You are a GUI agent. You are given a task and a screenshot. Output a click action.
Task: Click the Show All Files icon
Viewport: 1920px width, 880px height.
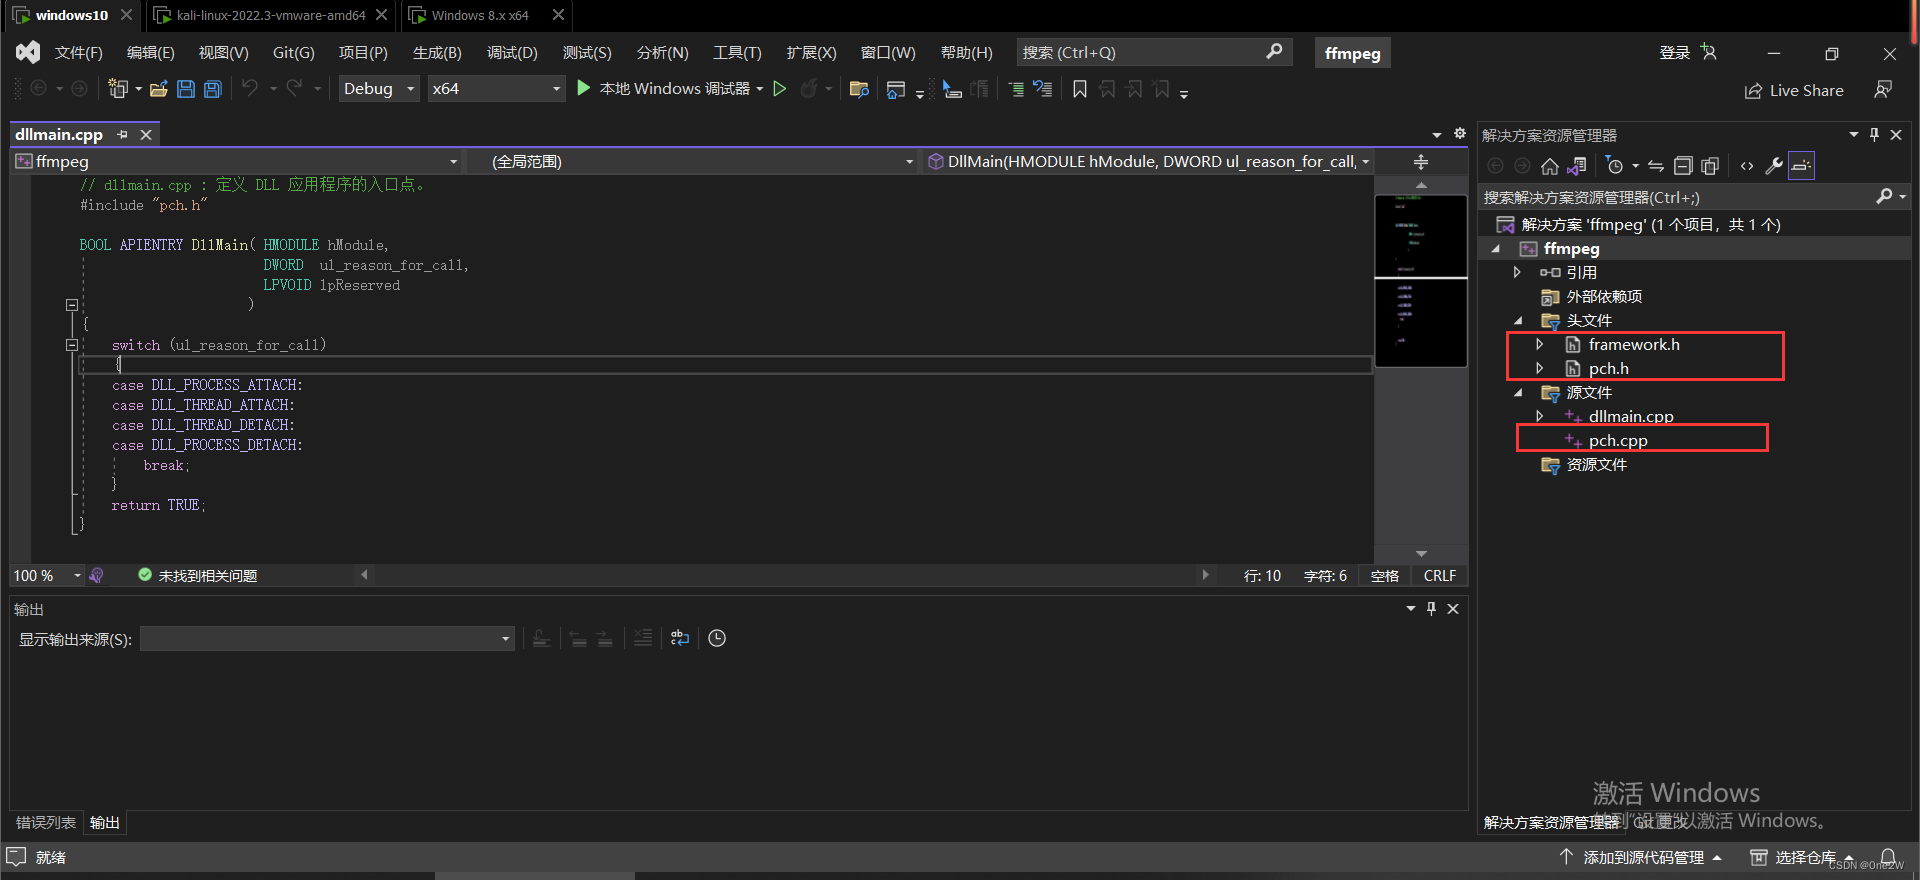1710,166
